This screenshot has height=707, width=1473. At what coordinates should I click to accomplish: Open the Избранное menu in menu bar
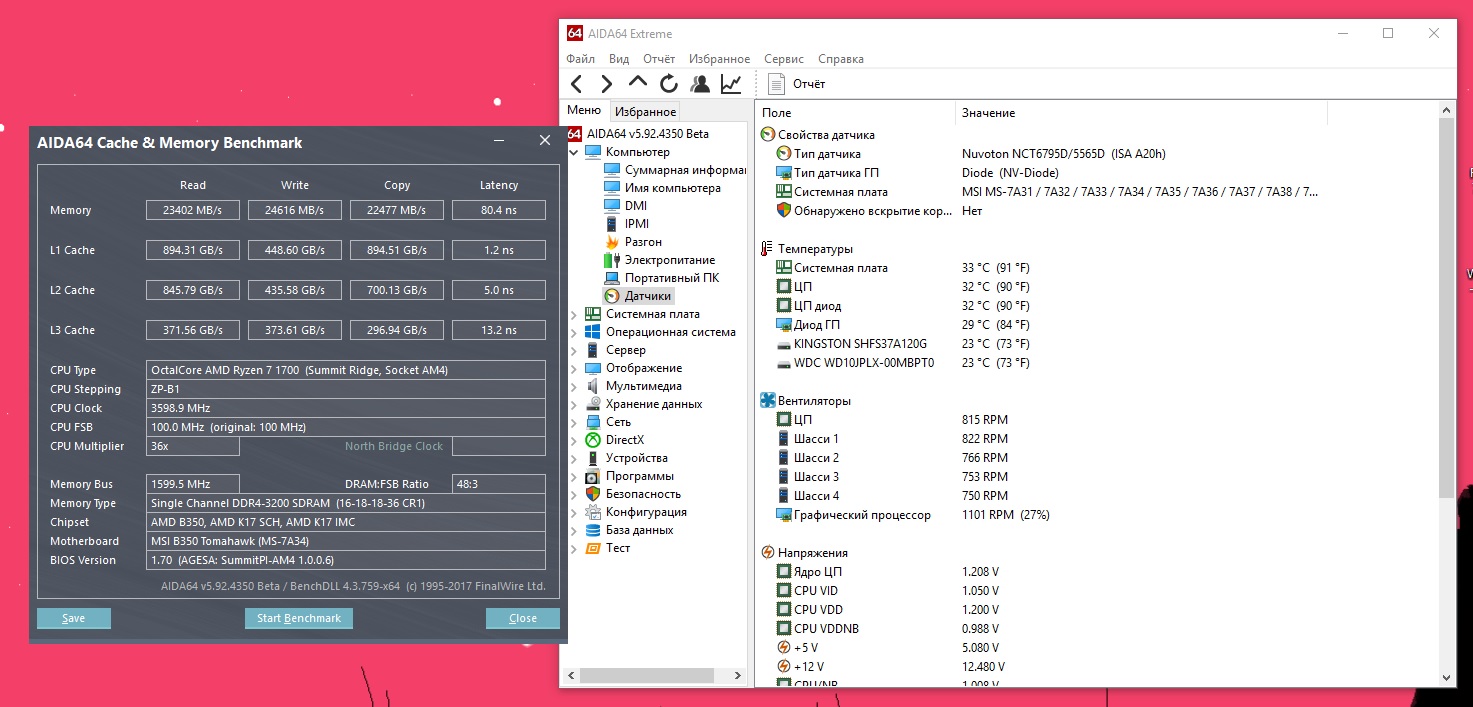point(719,59)
